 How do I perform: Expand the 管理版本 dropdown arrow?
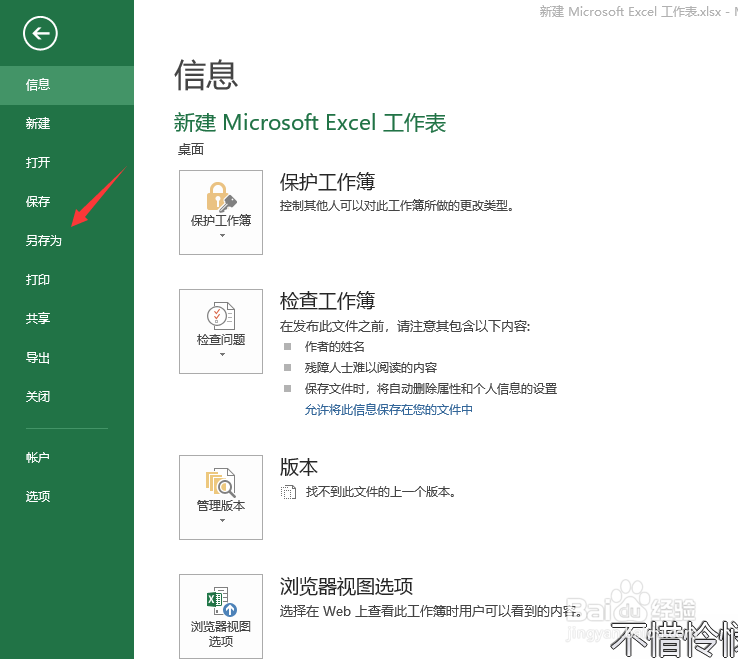(222, 521)
